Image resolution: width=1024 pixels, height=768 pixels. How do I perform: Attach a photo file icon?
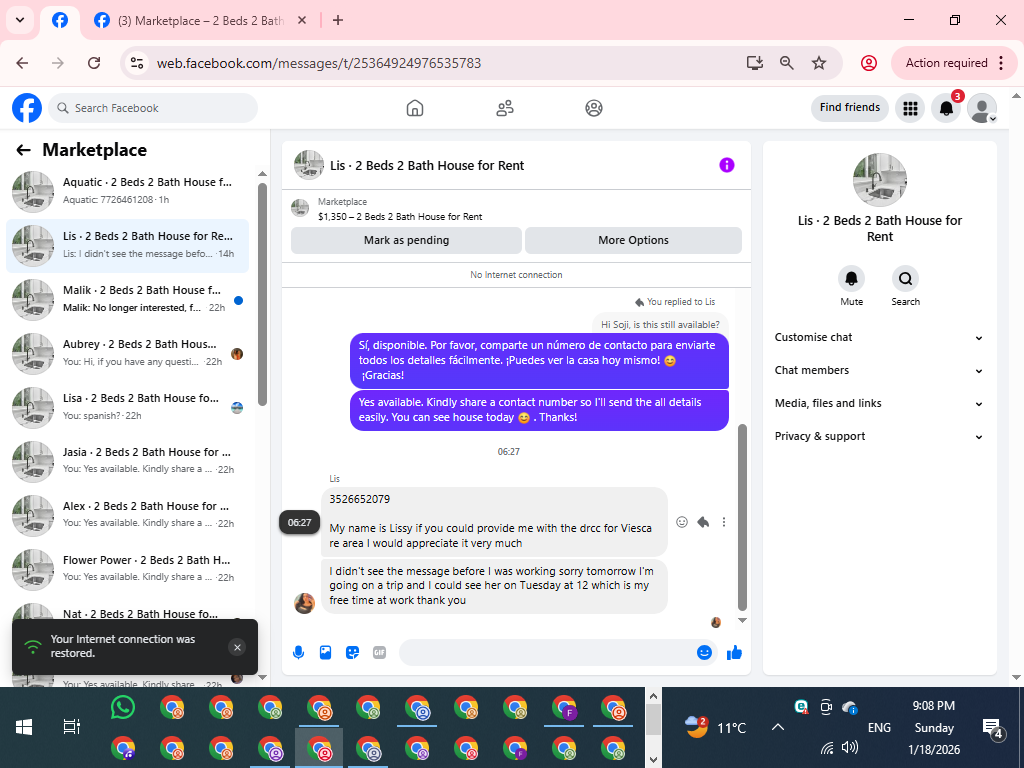click(325, 652)
